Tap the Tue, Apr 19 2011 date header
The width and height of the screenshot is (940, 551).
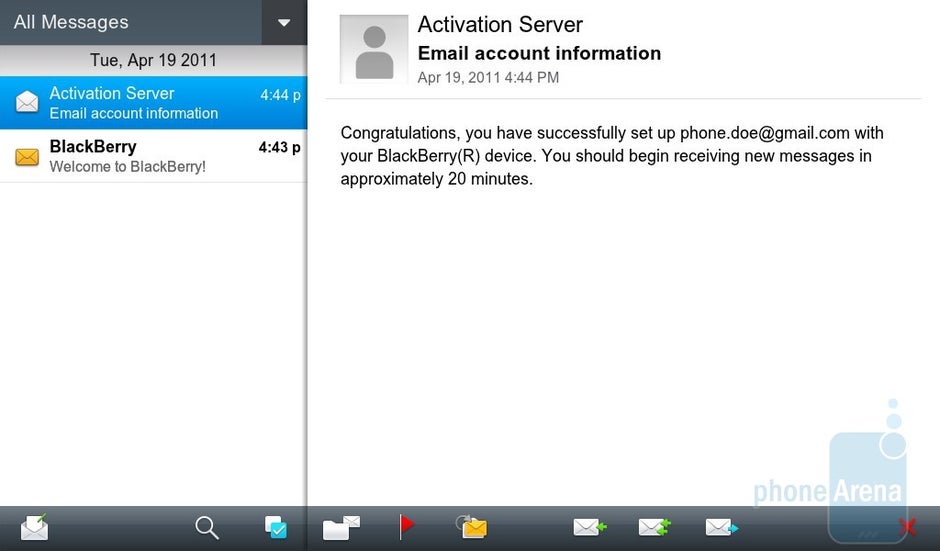tap(153, 60)
